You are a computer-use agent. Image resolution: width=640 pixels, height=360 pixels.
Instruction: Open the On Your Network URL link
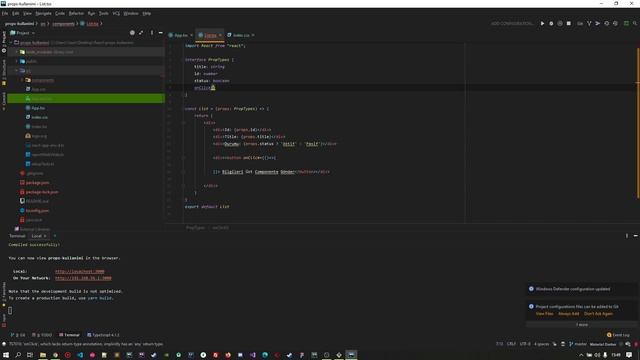pyautogui.click(x=83, y=278)
